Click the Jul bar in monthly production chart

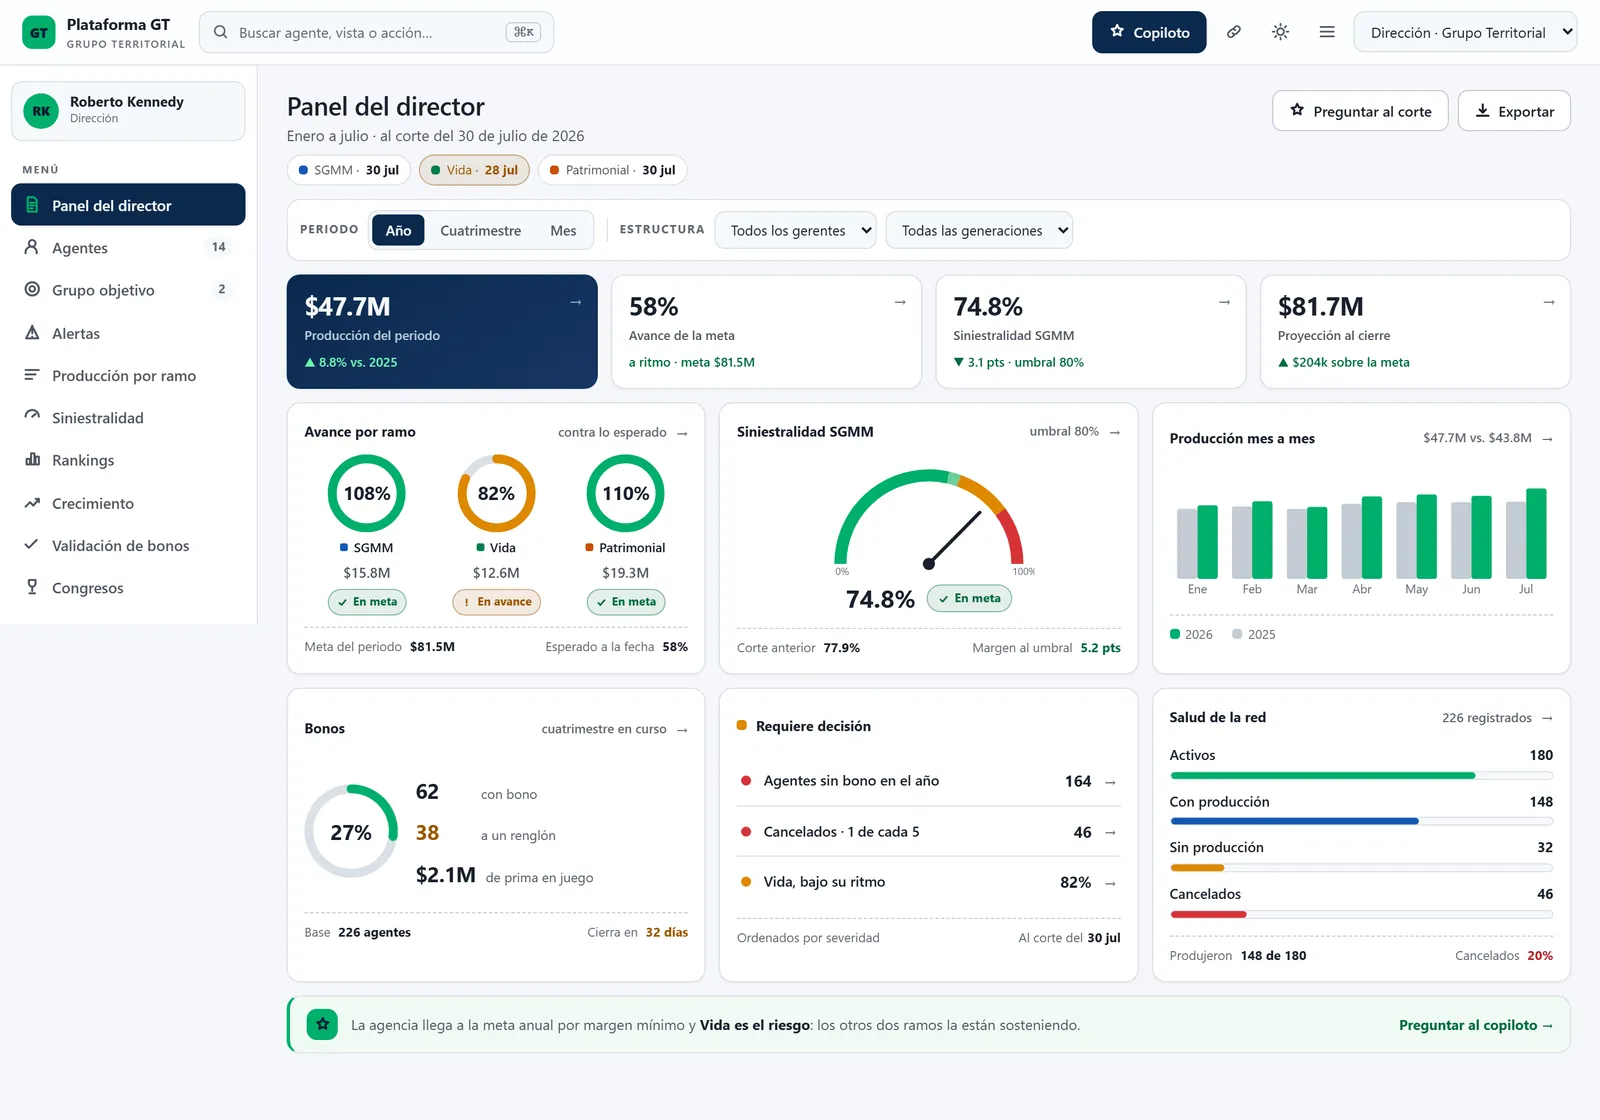[x=1536, y=534]
